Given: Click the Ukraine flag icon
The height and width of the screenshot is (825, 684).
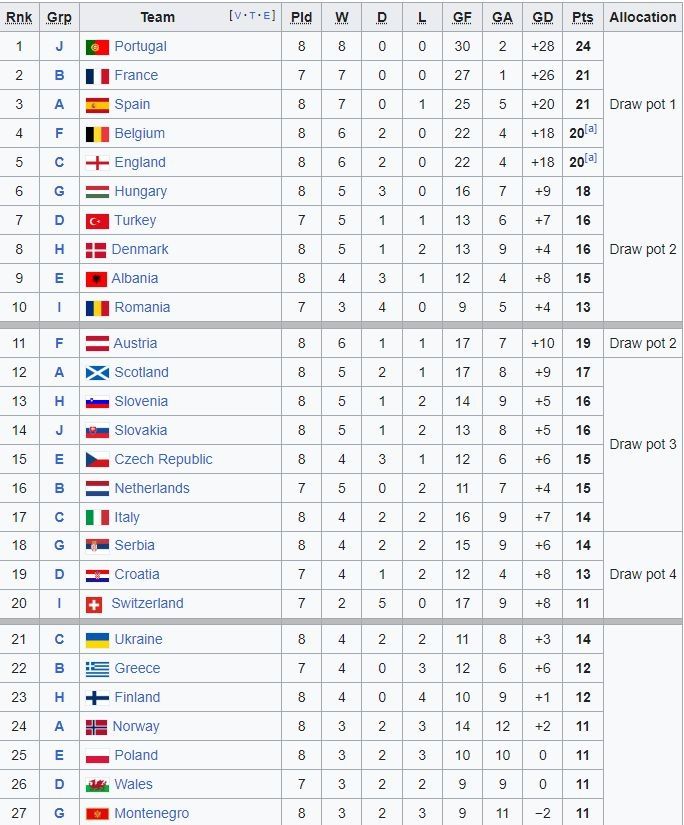Looking at the screenshot, I should tap(97, 640).
